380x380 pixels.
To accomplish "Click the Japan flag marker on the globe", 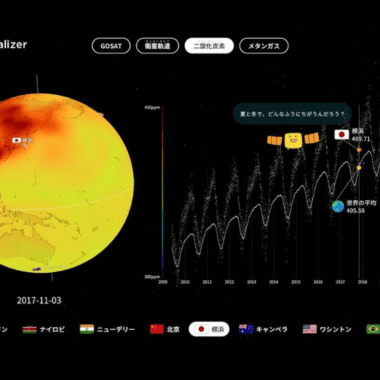I will [17, 140].
